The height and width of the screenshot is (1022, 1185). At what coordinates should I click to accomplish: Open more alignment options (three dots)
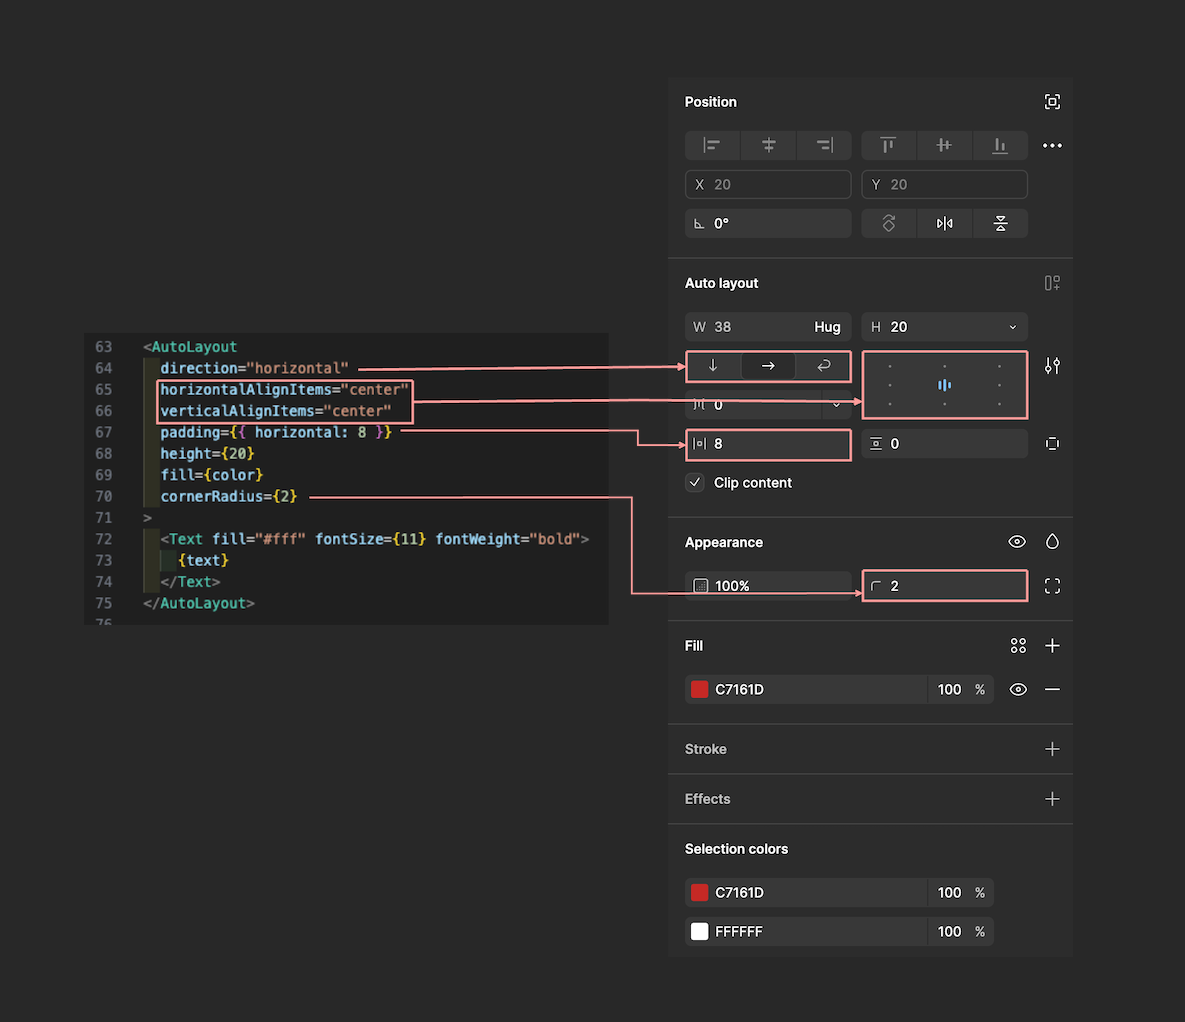pyautogui.click(x=1052, y=145)
